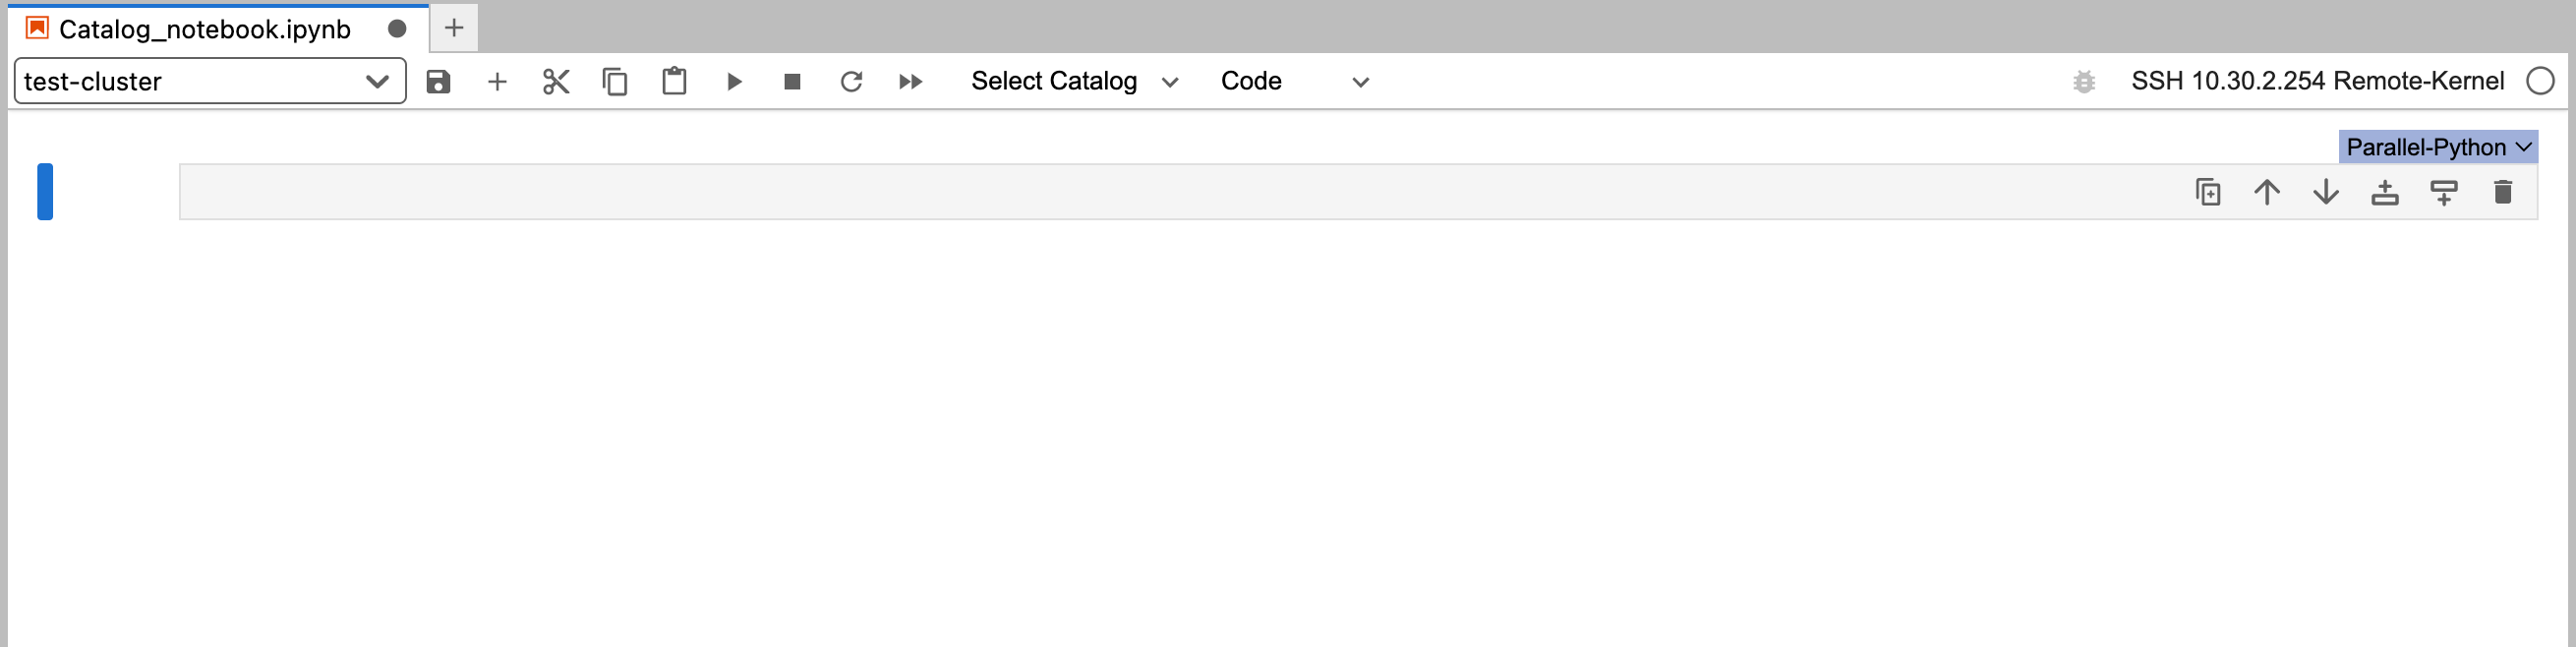Run all cells with fast-forward
The width and height of the screenshot is (2576, 647).
911,81
